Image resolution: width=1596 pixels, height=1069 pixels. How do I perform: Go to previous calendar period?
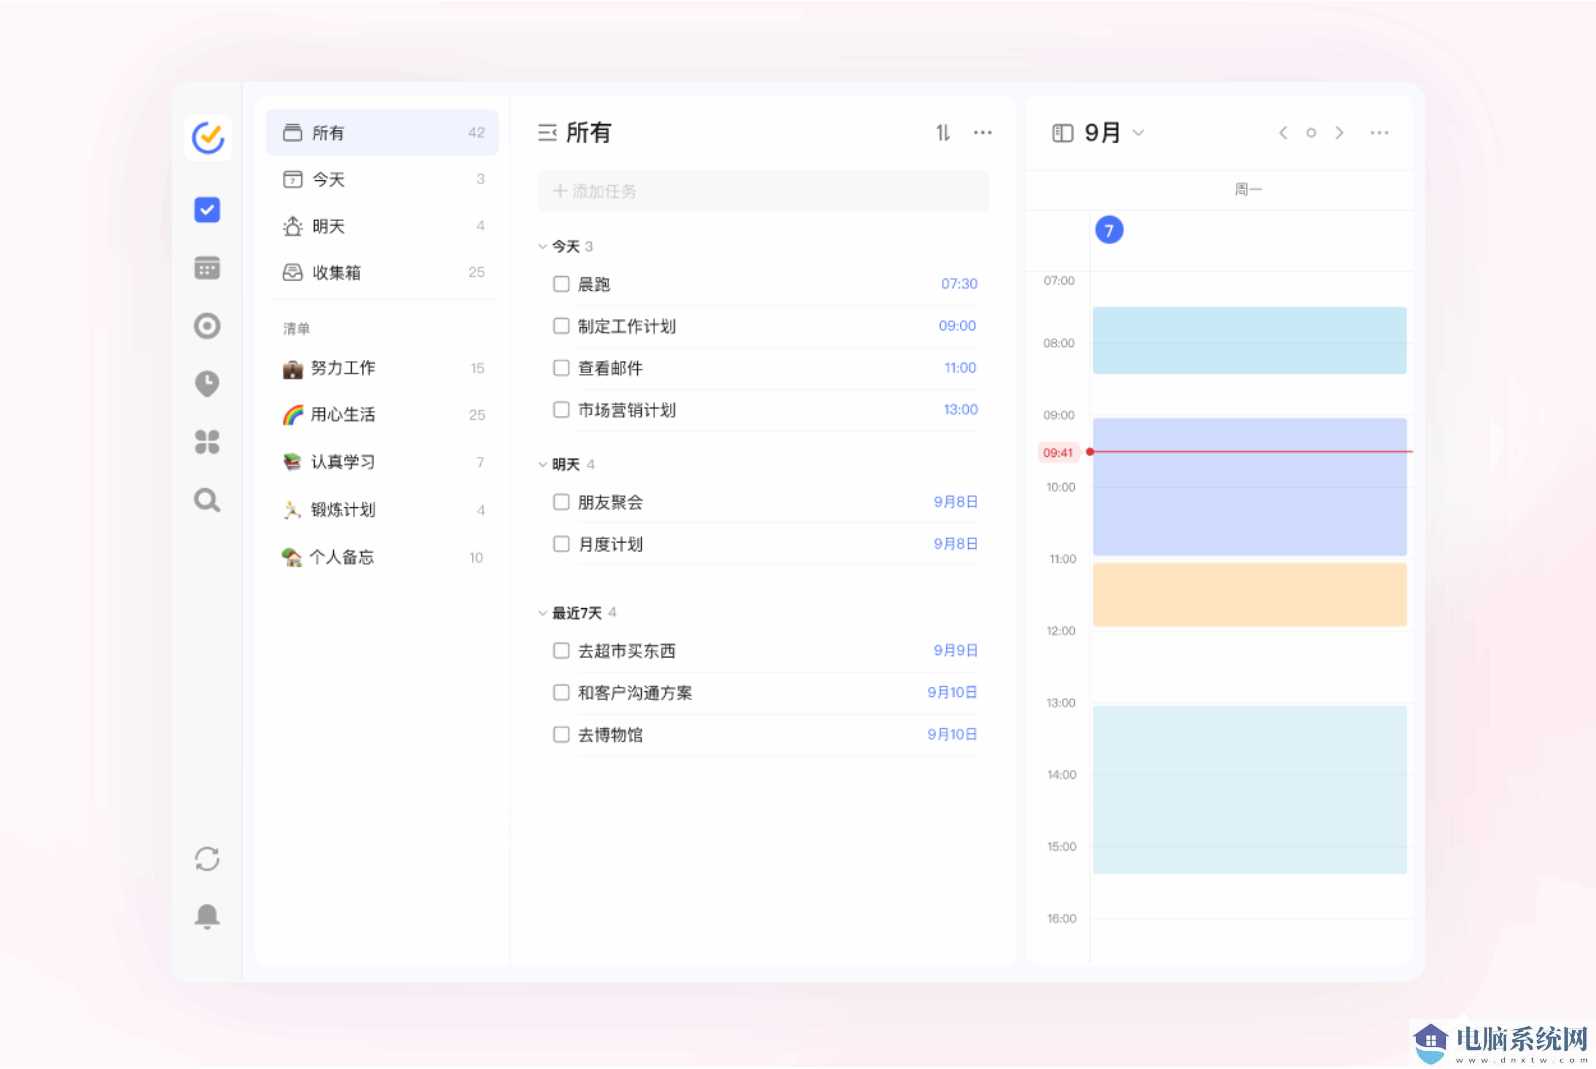point(1283,133)
